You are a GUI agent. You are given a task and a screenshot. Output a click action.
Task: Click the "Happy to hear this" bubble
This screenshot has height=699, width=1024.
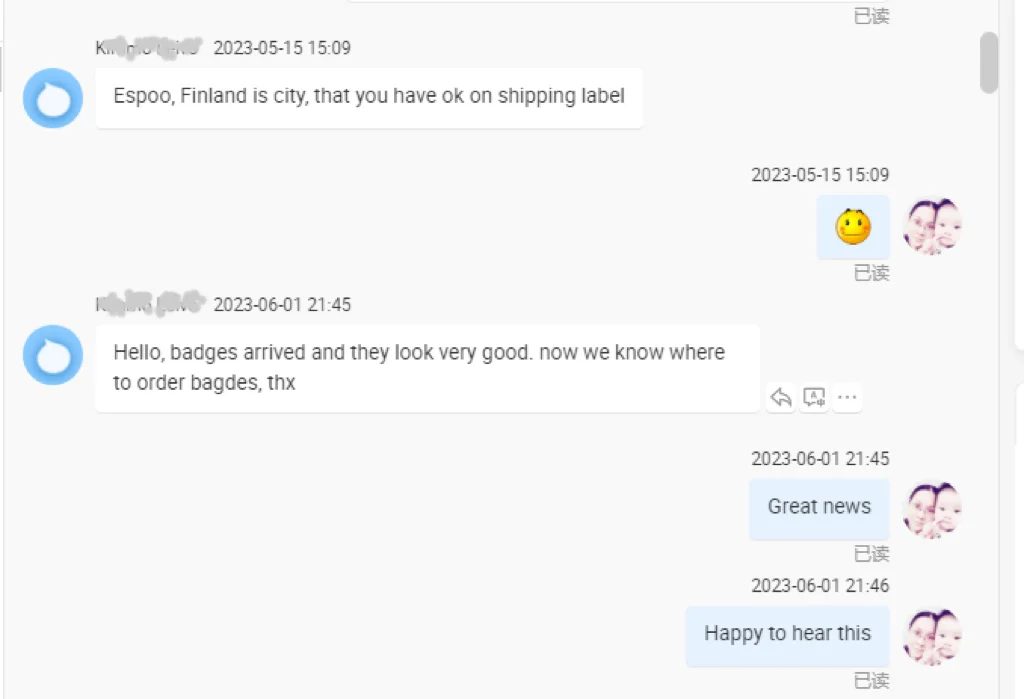pyautogui.click(x=787, y=634)
